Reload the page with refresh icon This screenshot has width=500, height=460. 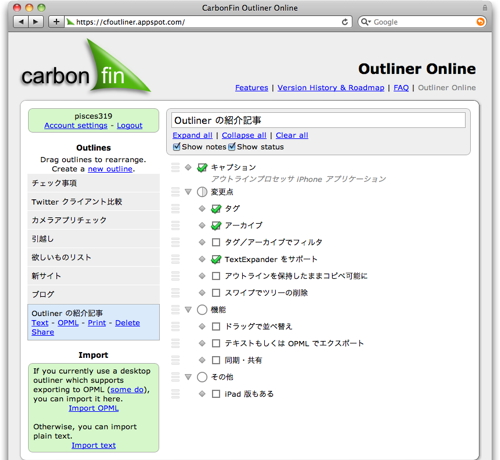pyautogui.click(x=345, y=22)
